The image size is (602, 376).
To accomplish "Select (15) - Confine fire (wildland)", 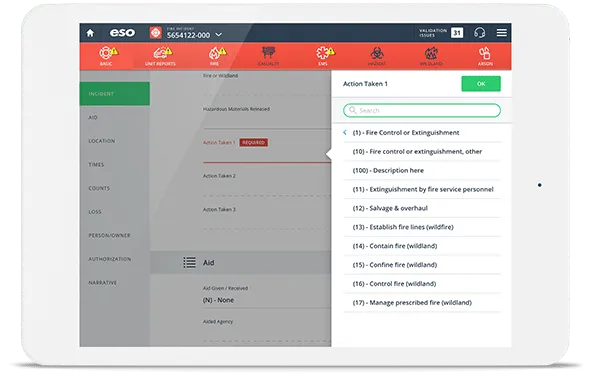I will click(422, 265).
